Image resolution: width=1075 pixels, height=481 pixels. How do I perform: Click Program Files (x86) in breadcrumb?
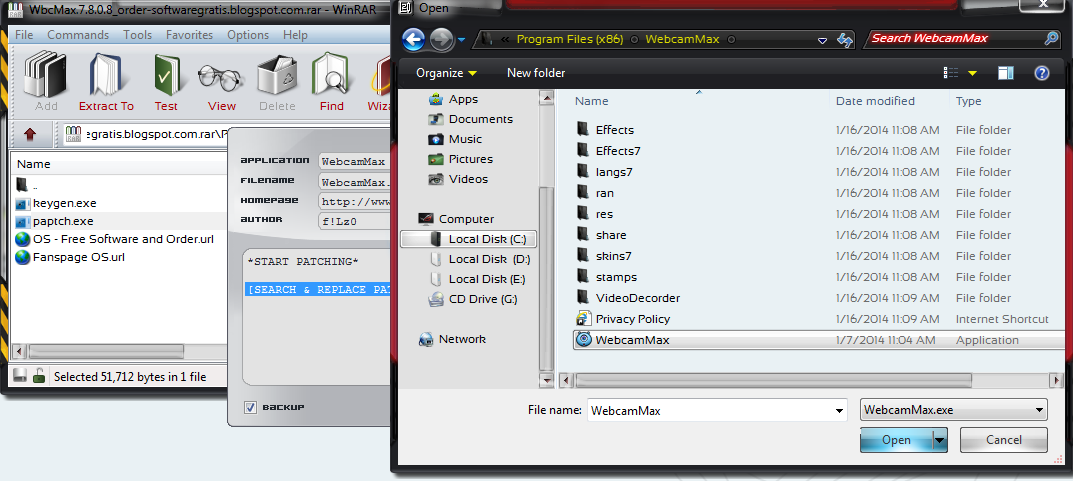click(570, 39)
